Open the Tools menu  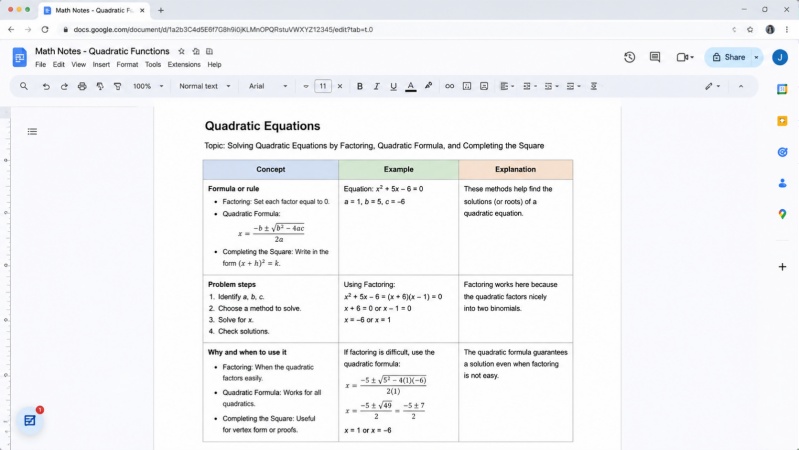tap(153, 65)
